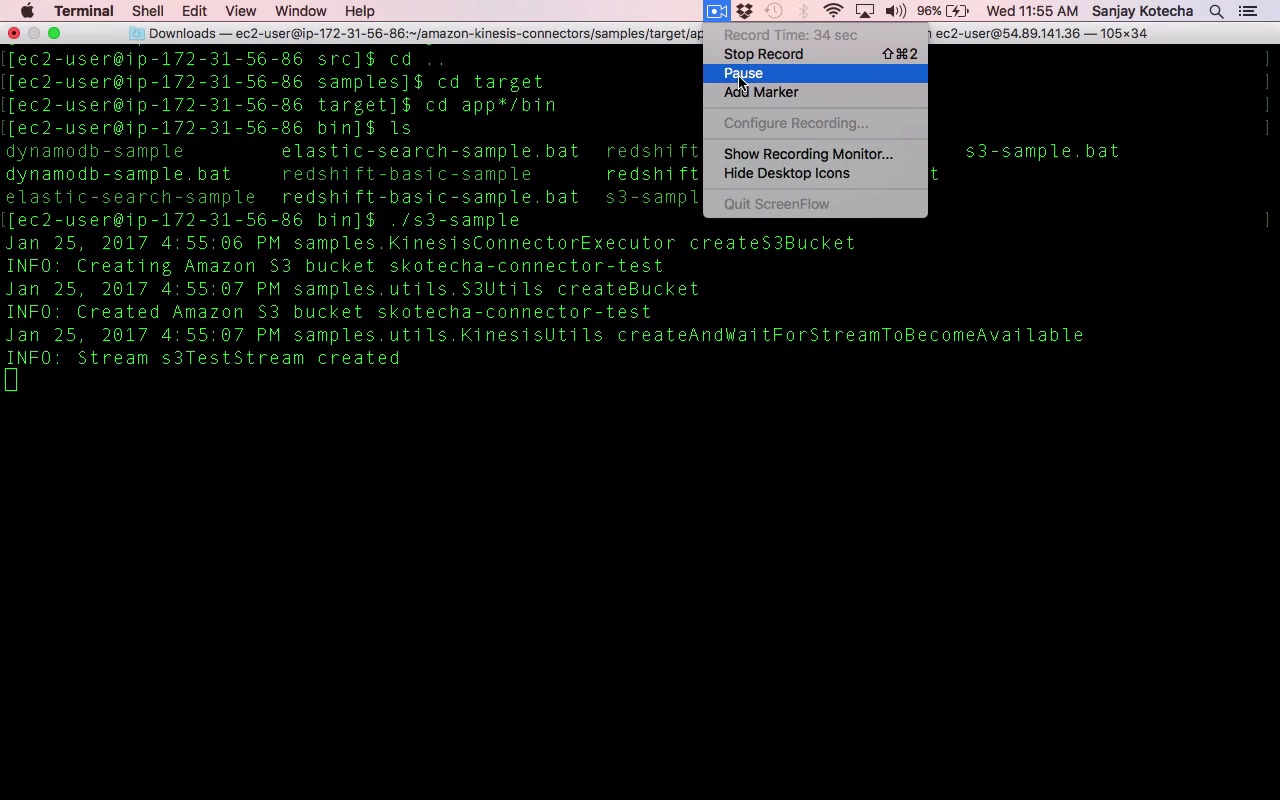This screenshot has height=800, width=1280.
Task: Open the ScreenFlow camera menu bar icon
Action: click(x=717, y=11)
